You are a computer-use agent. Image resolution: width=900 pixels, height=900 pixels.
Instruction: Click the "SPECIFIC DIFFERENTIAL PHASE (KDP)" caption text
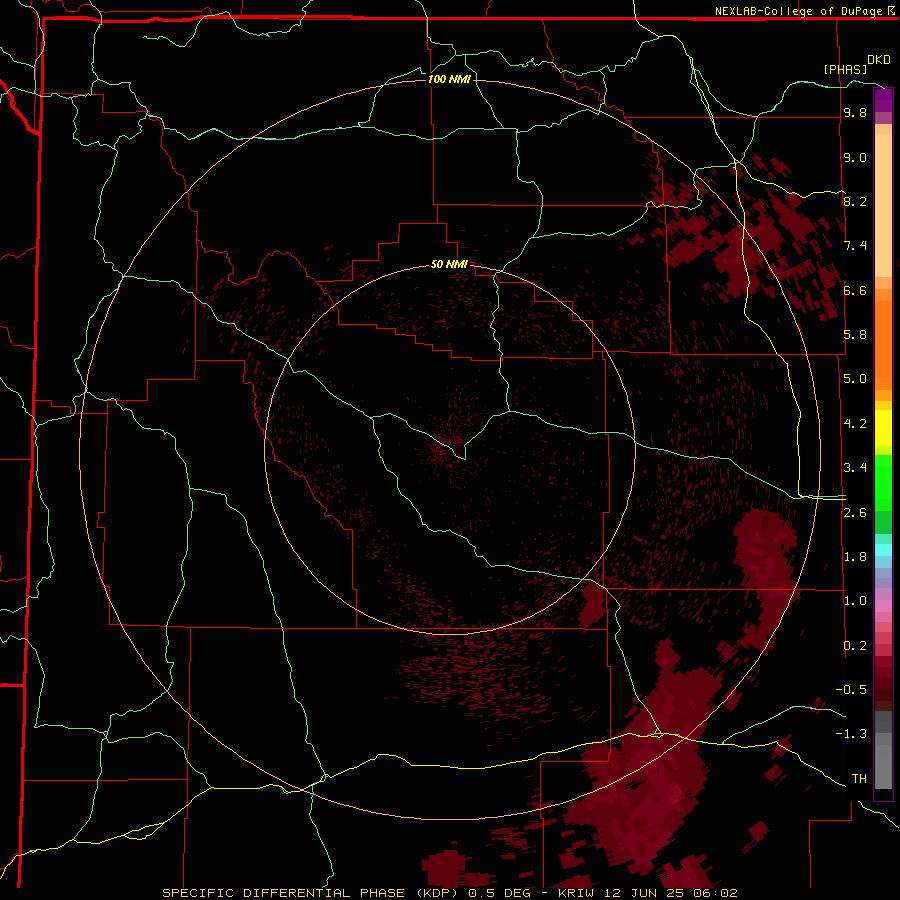click(310, 893)
